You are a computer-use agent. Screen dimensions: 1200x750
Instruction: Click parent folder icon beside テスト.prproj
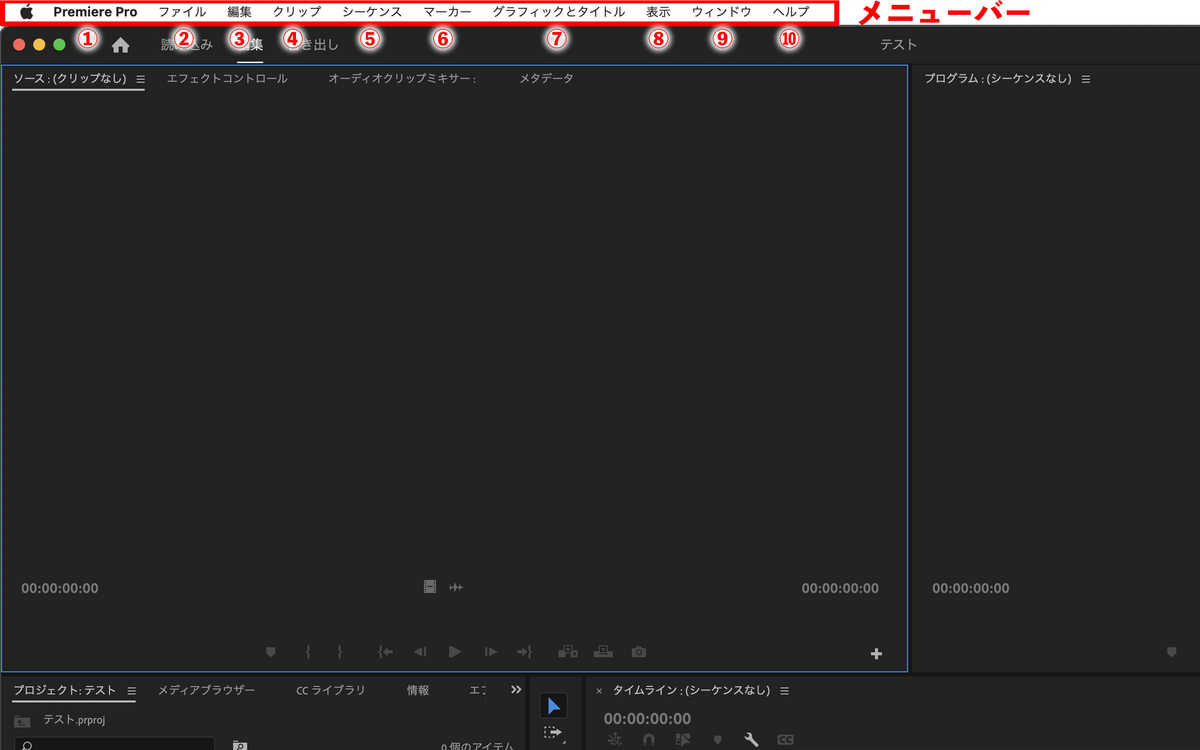pyautogui.click(x=22, y=721)
